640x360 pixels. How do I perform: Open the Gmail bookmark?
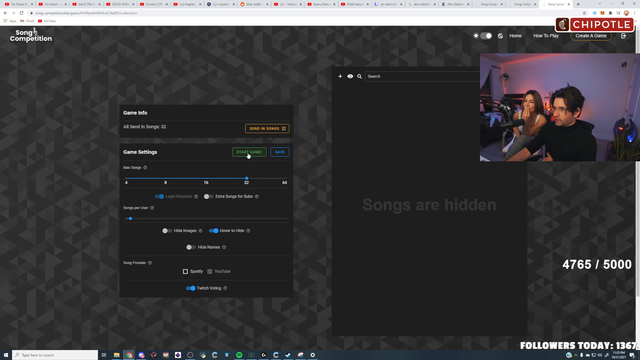tap(27, 21)
